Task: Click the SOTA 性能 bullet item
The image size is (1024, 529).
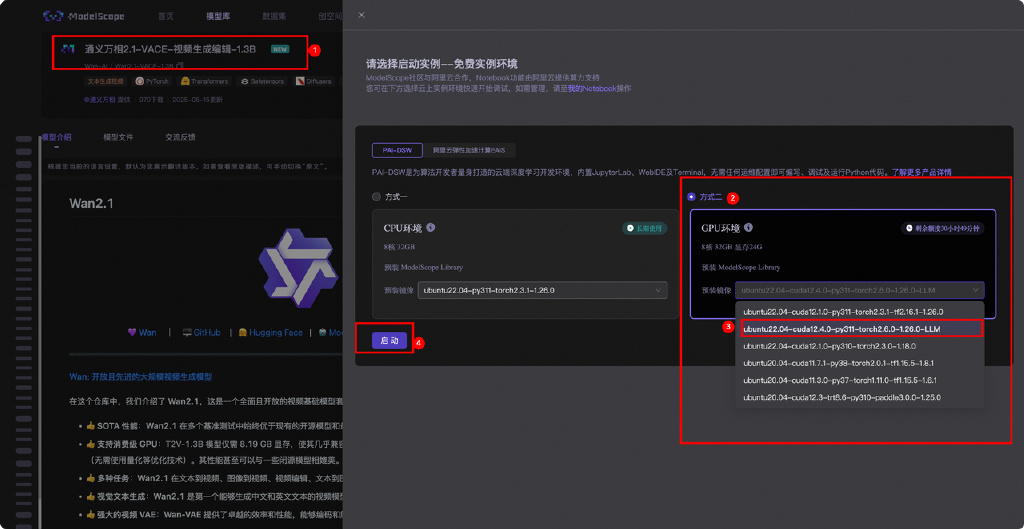Action: tap(214, 426)
